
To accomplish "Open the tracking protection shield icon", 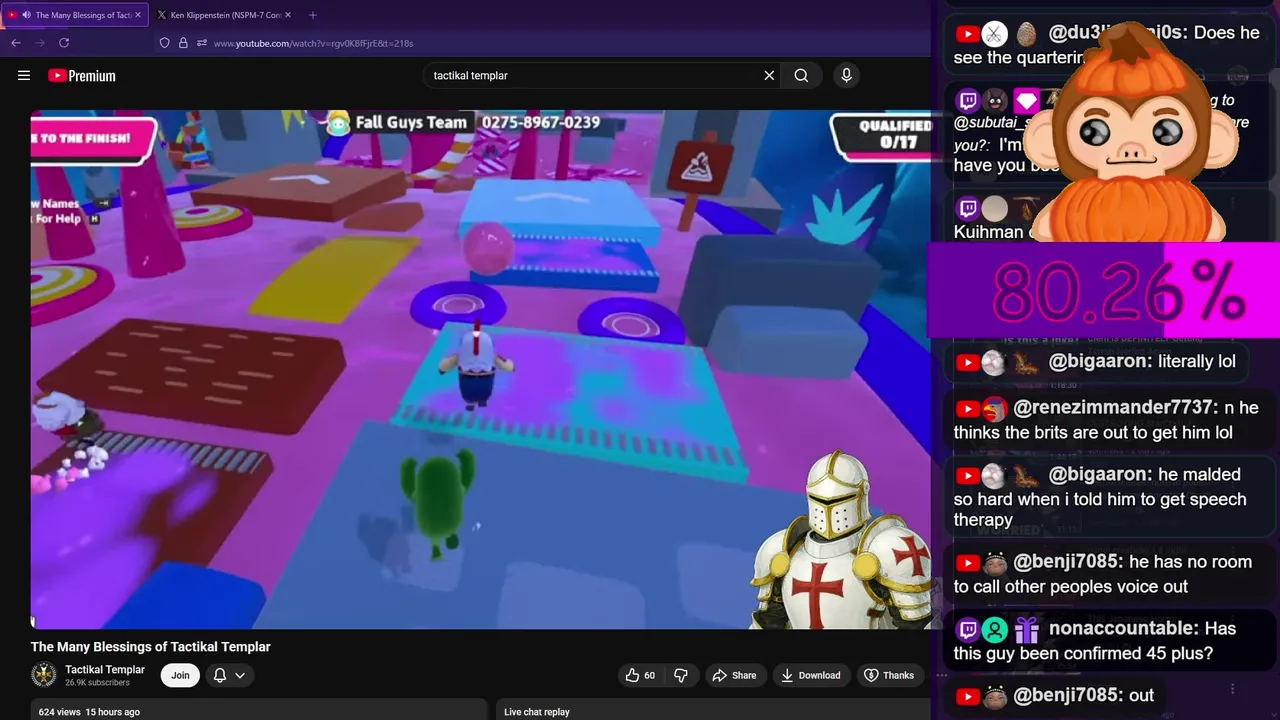I will click(x=164, y=43).
